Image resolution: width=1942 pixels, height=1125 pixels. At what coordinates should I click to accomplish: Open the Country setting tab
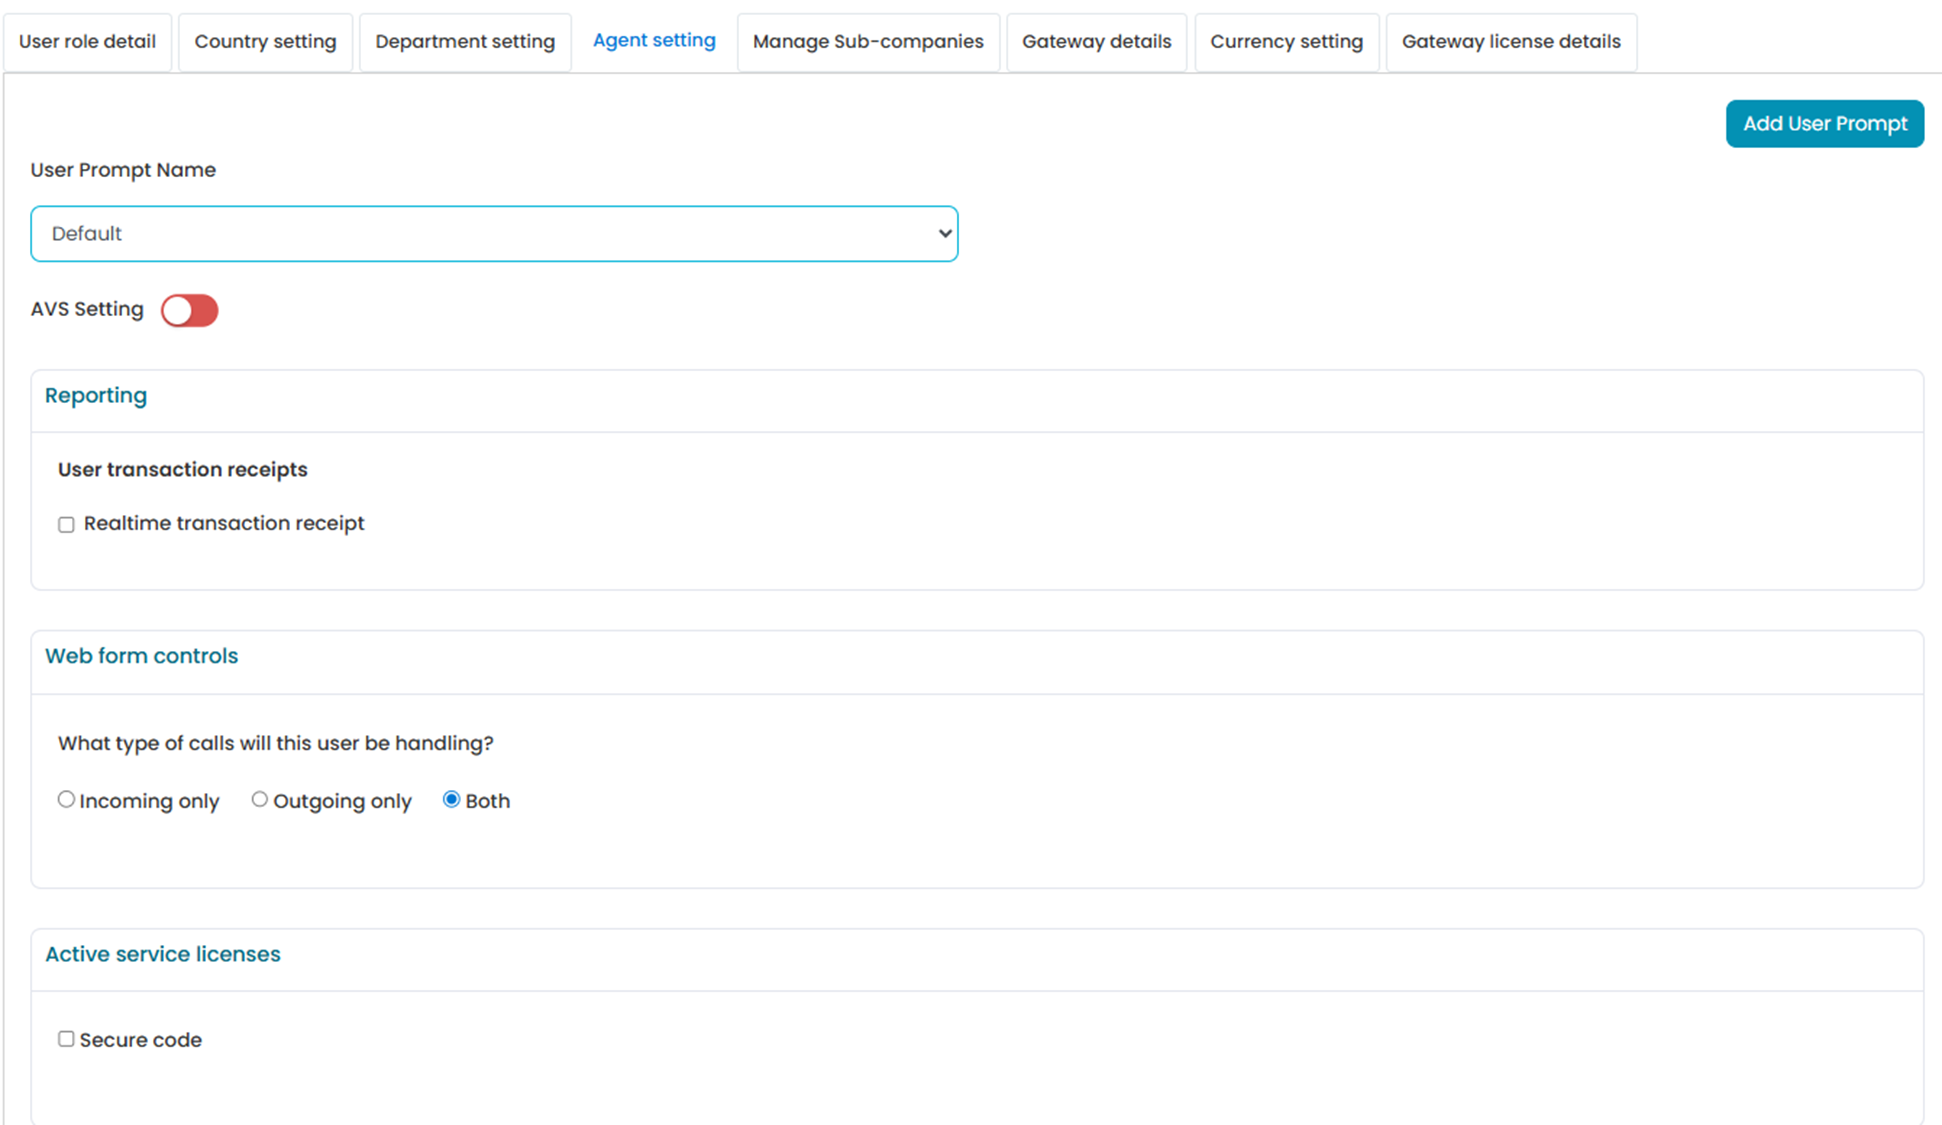265,42
